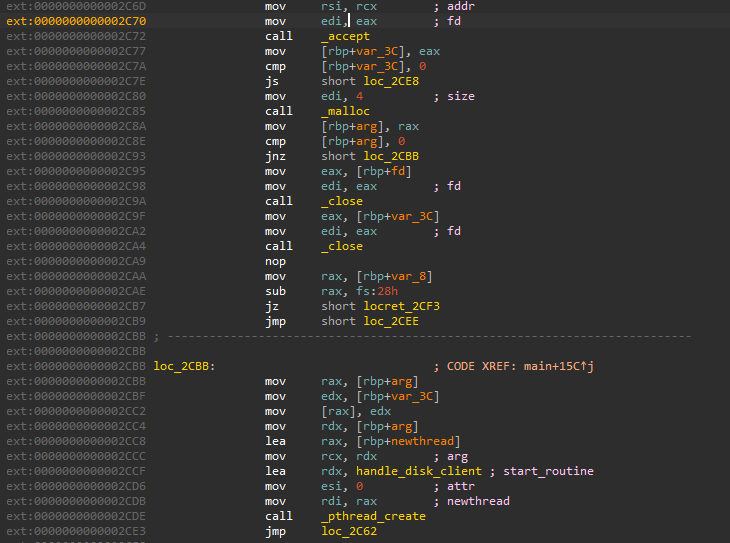Click address ext:0000000000002CE3
730x543 pixels.
click(76, 531)
